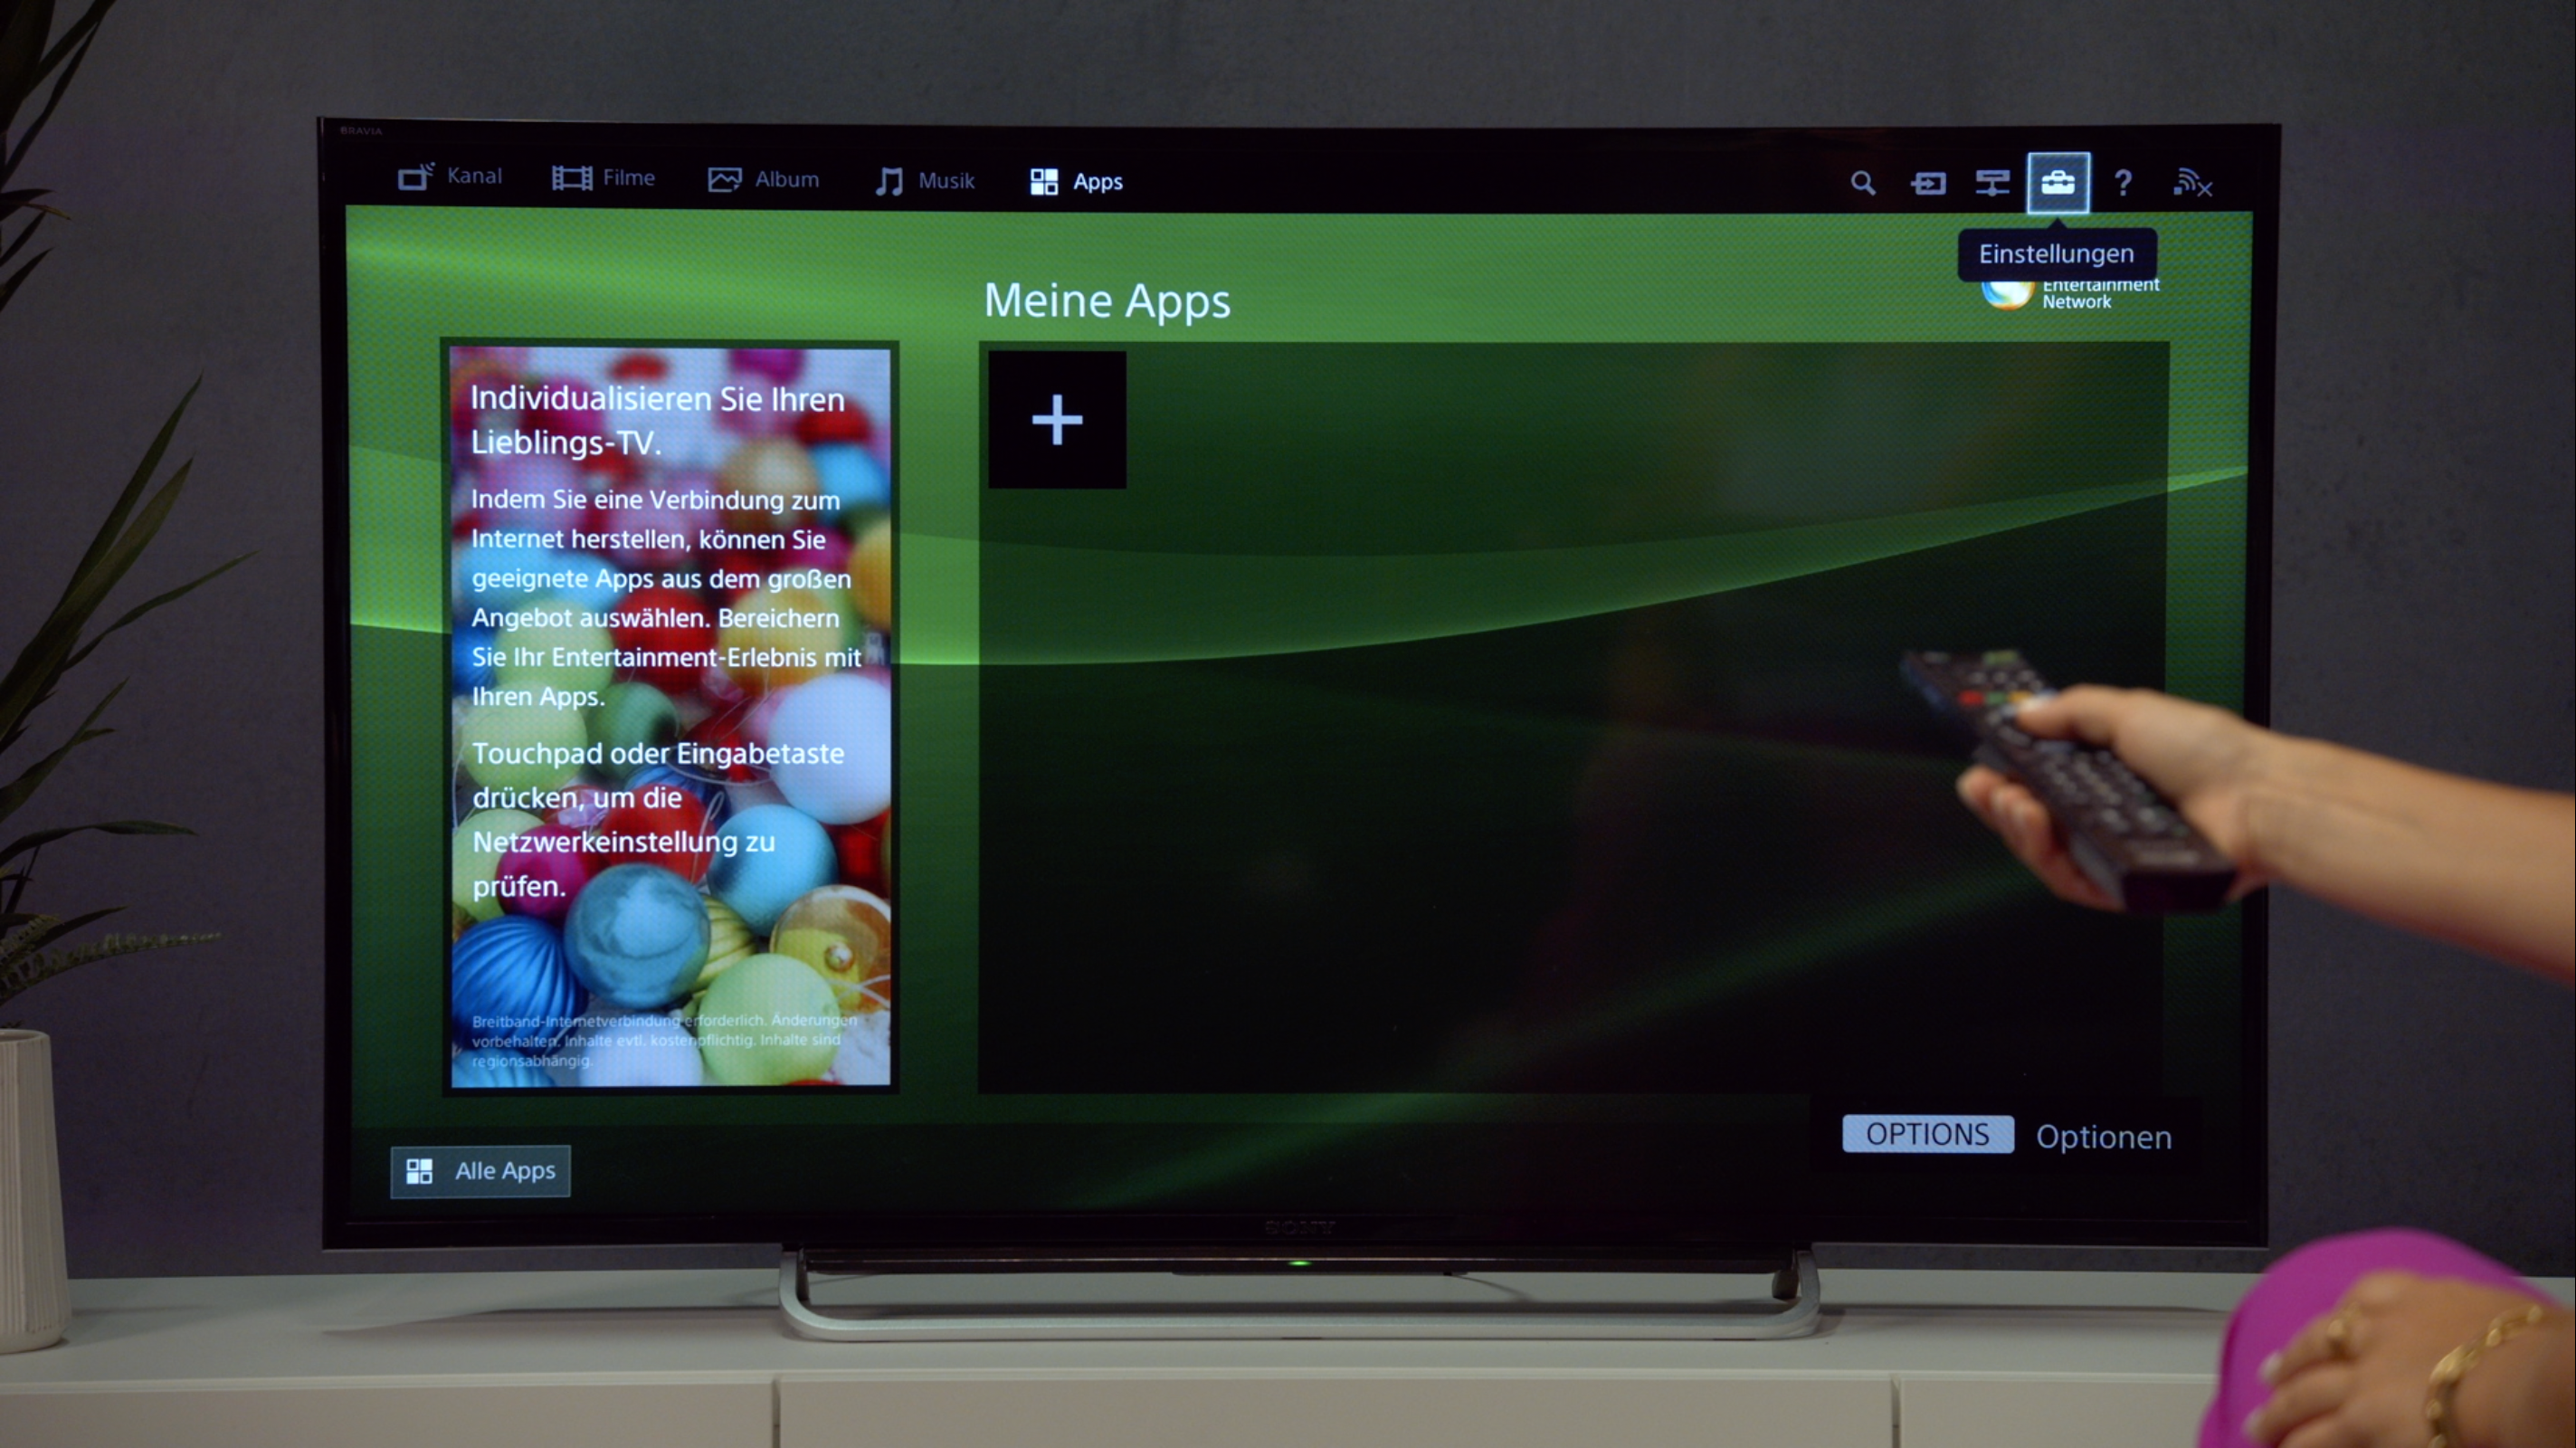The height and width of the screenshot is (1448, 2576).
Task: Click the + add app button
Action: coord(1056,420)
